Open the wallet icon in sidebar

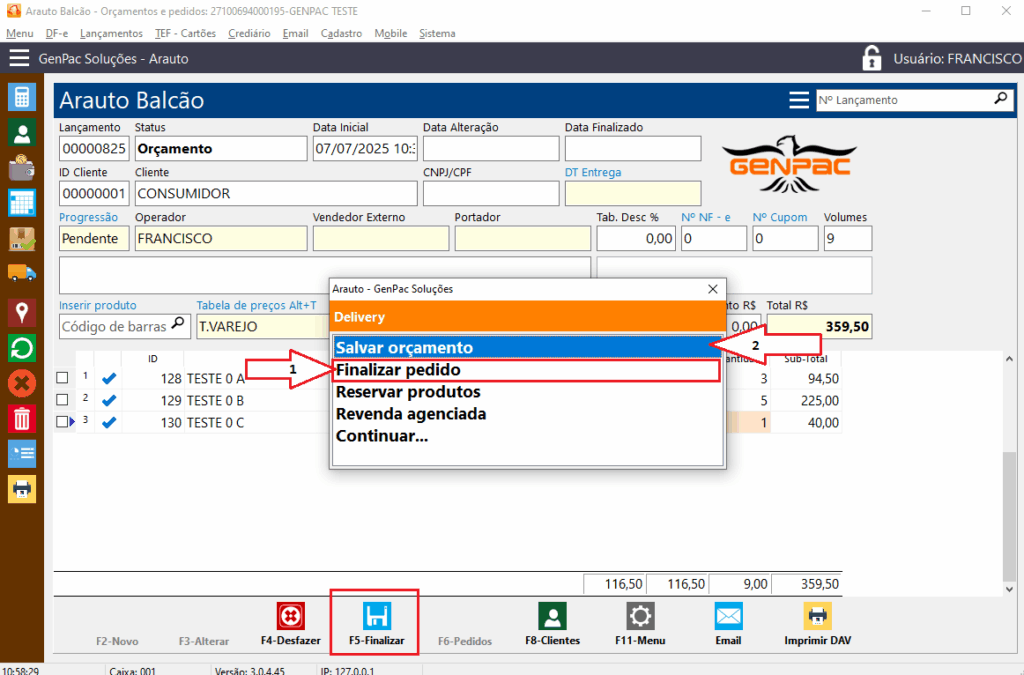[x=21, y=168]
